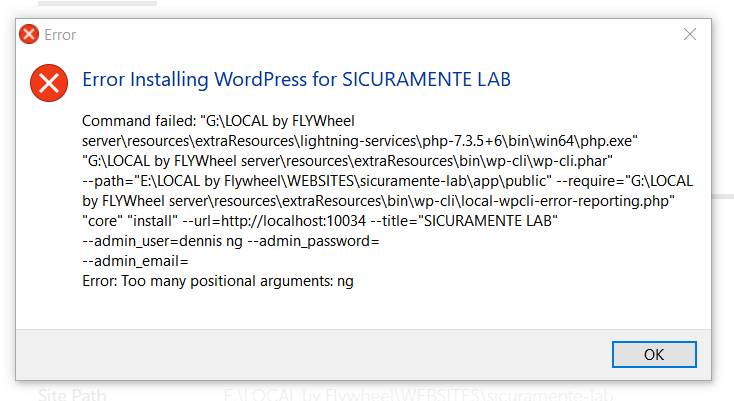Click the "--admin_email=" line
Image resolution: width=734 pixels, height=401 pixels.
135,261
